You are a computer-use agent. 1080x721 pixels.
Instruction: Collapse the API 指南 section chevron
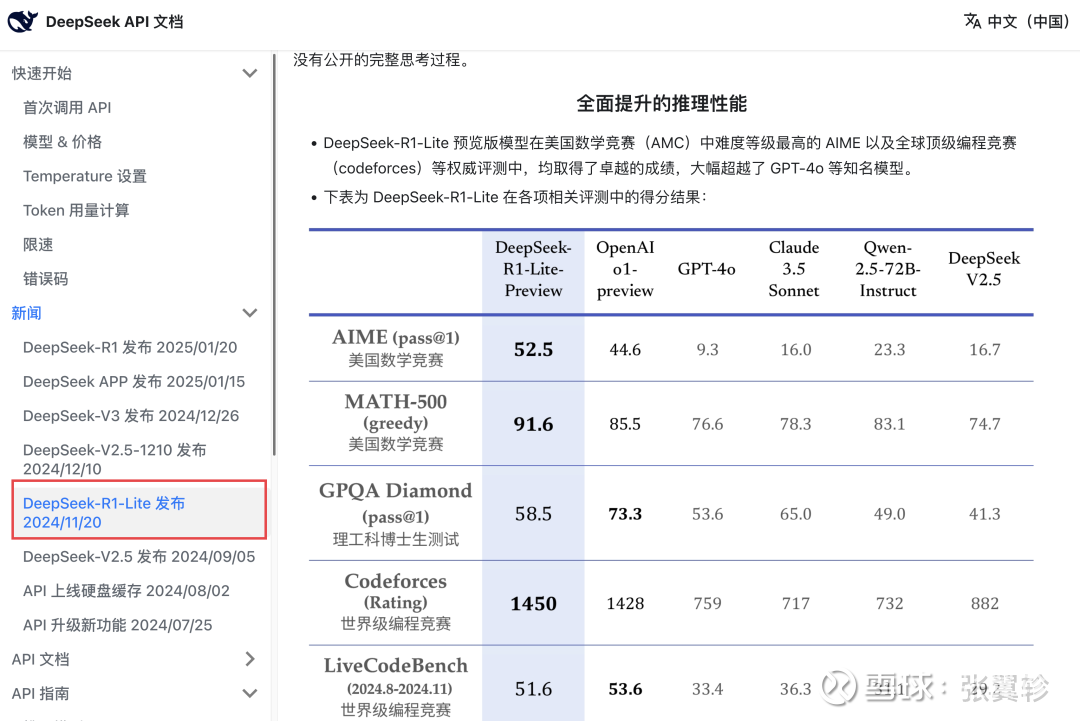coord(250,693)
